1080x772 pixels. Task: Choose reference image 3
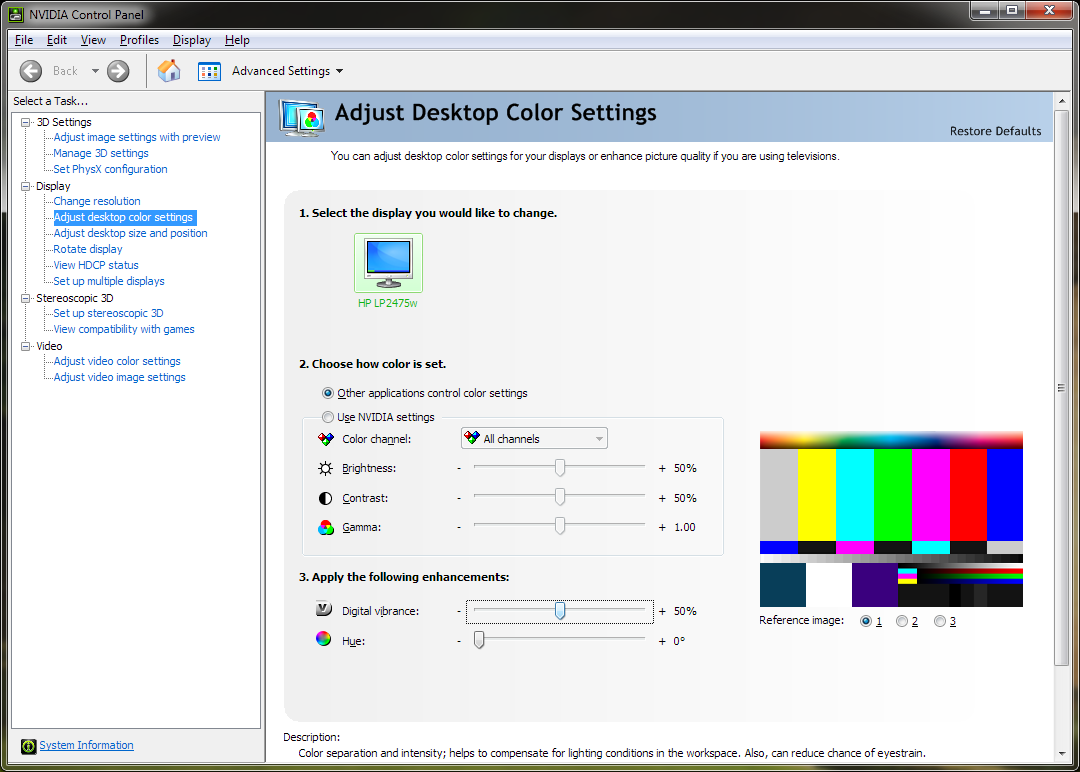pyautogui.click(x=939, y=621)
